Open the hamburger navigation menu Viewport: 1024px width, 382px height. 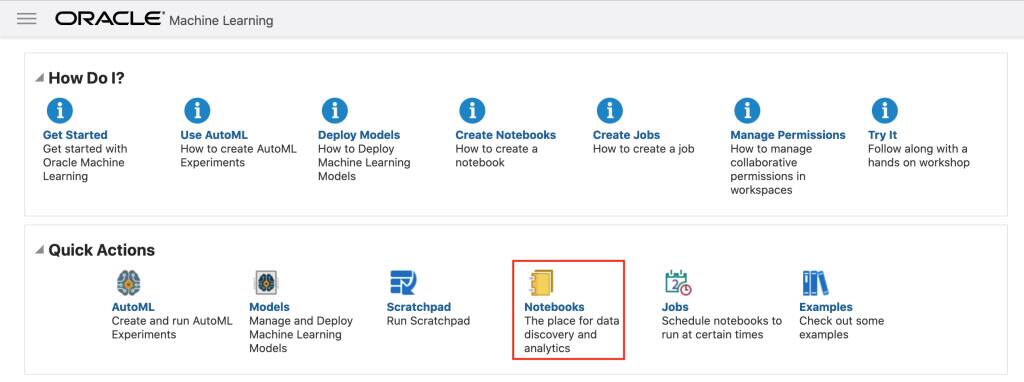27,19
